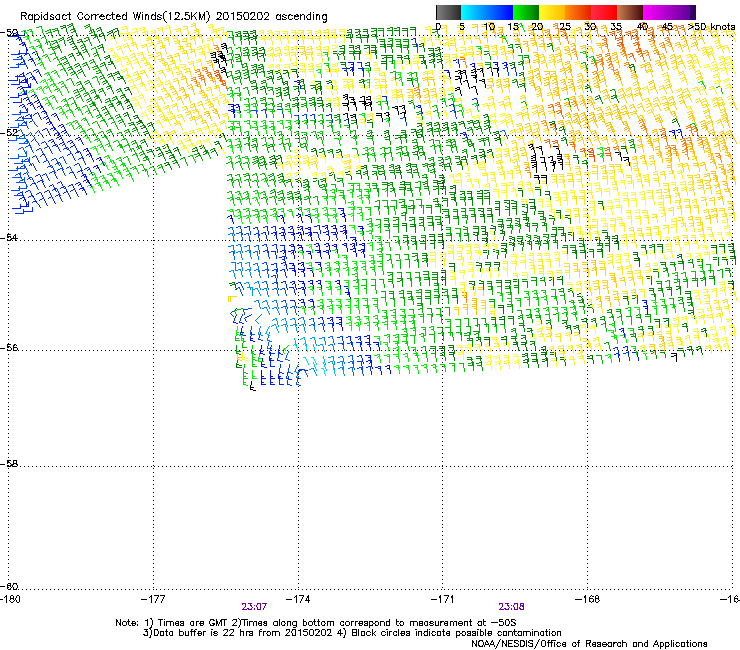
Task: Click the latitude label -60
Action: (9, 586)
